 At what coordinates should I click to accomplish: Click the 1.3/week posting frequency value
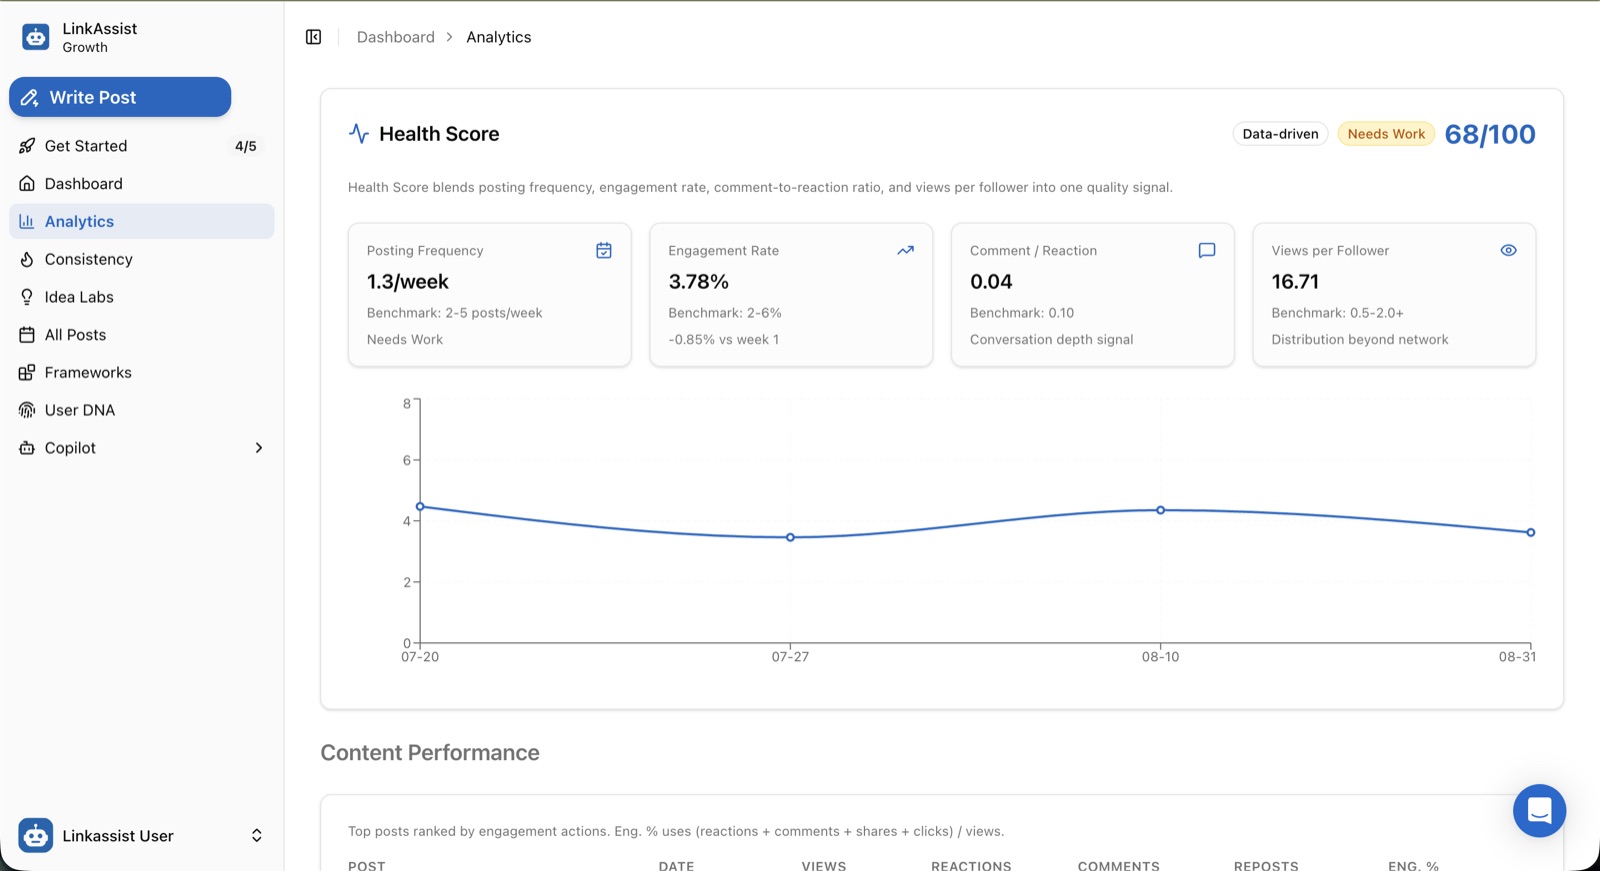tap(408, 282)
